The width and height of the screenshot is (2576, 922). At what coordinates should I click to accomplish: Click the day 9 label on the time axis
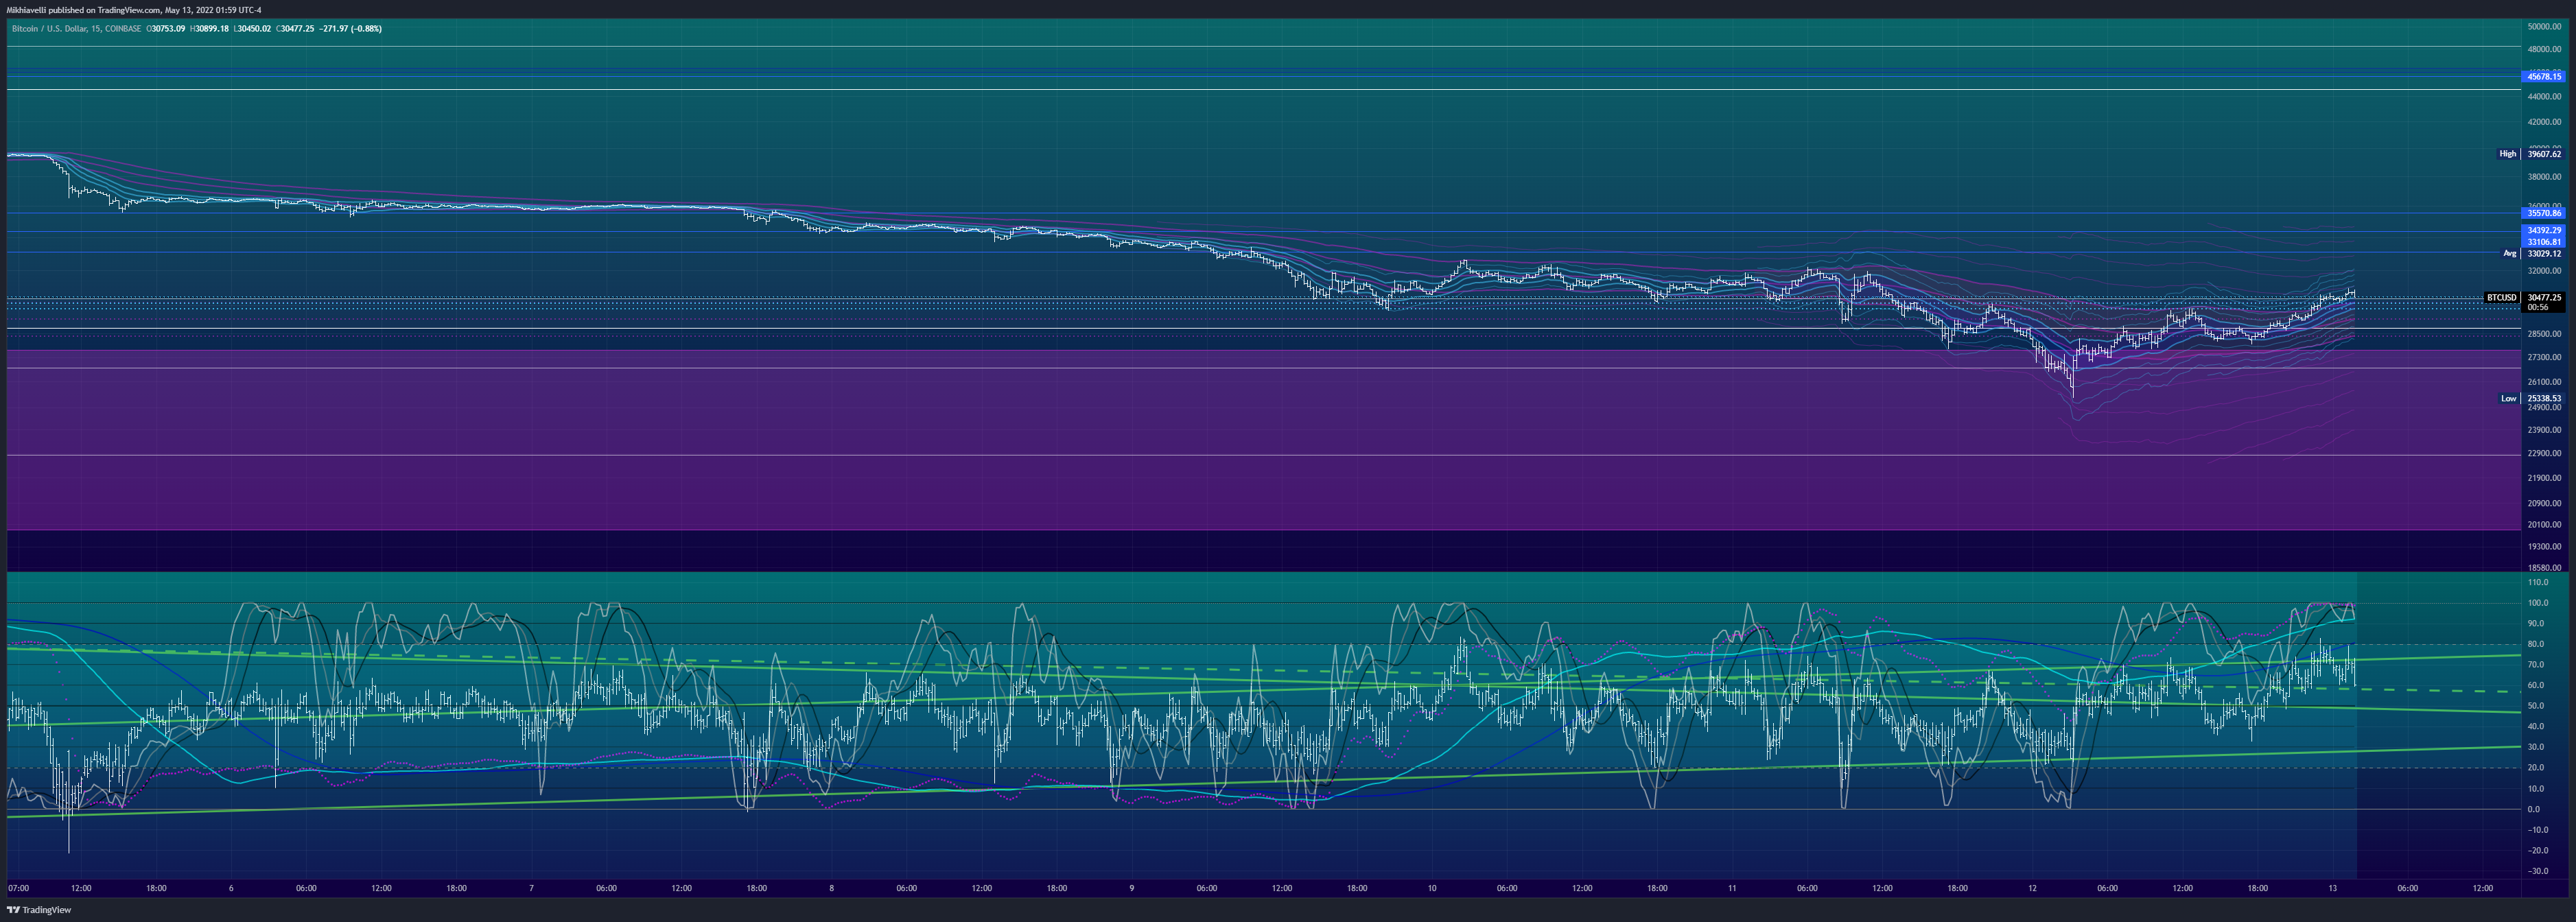1132,888
